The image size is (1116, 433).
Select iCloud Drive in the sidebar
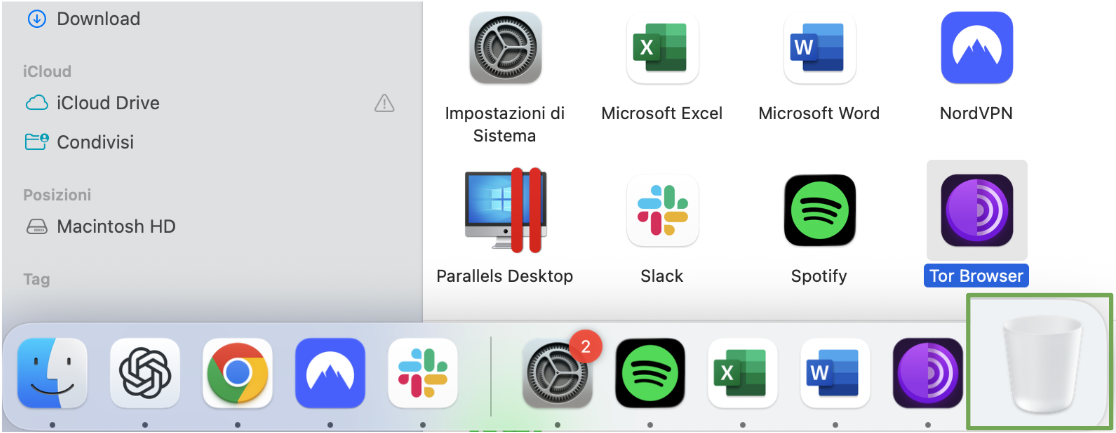[108, 103]
